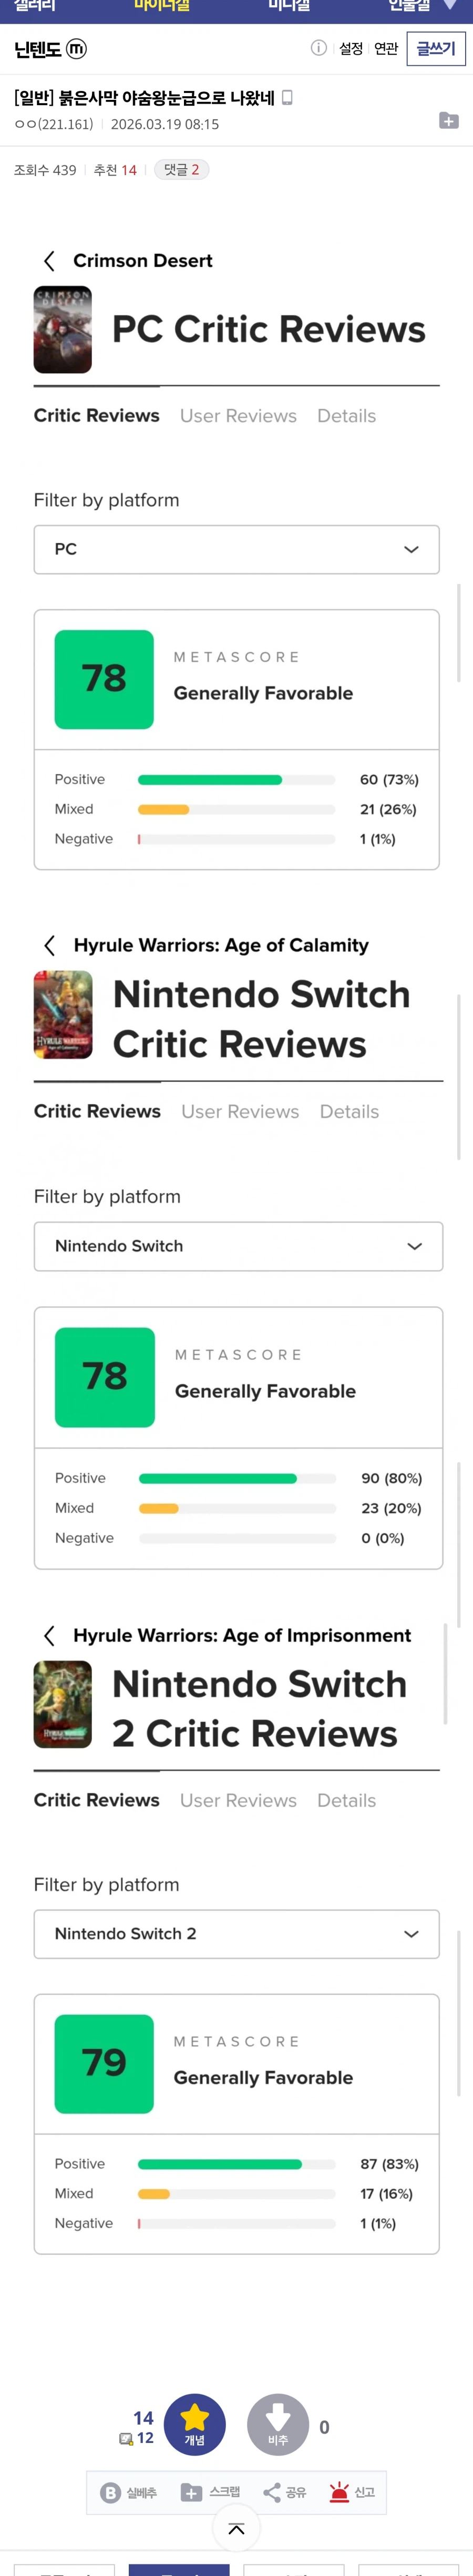Click the info circle beside 설정
This screenshot has width=473, height=2576.
(319, 48)
